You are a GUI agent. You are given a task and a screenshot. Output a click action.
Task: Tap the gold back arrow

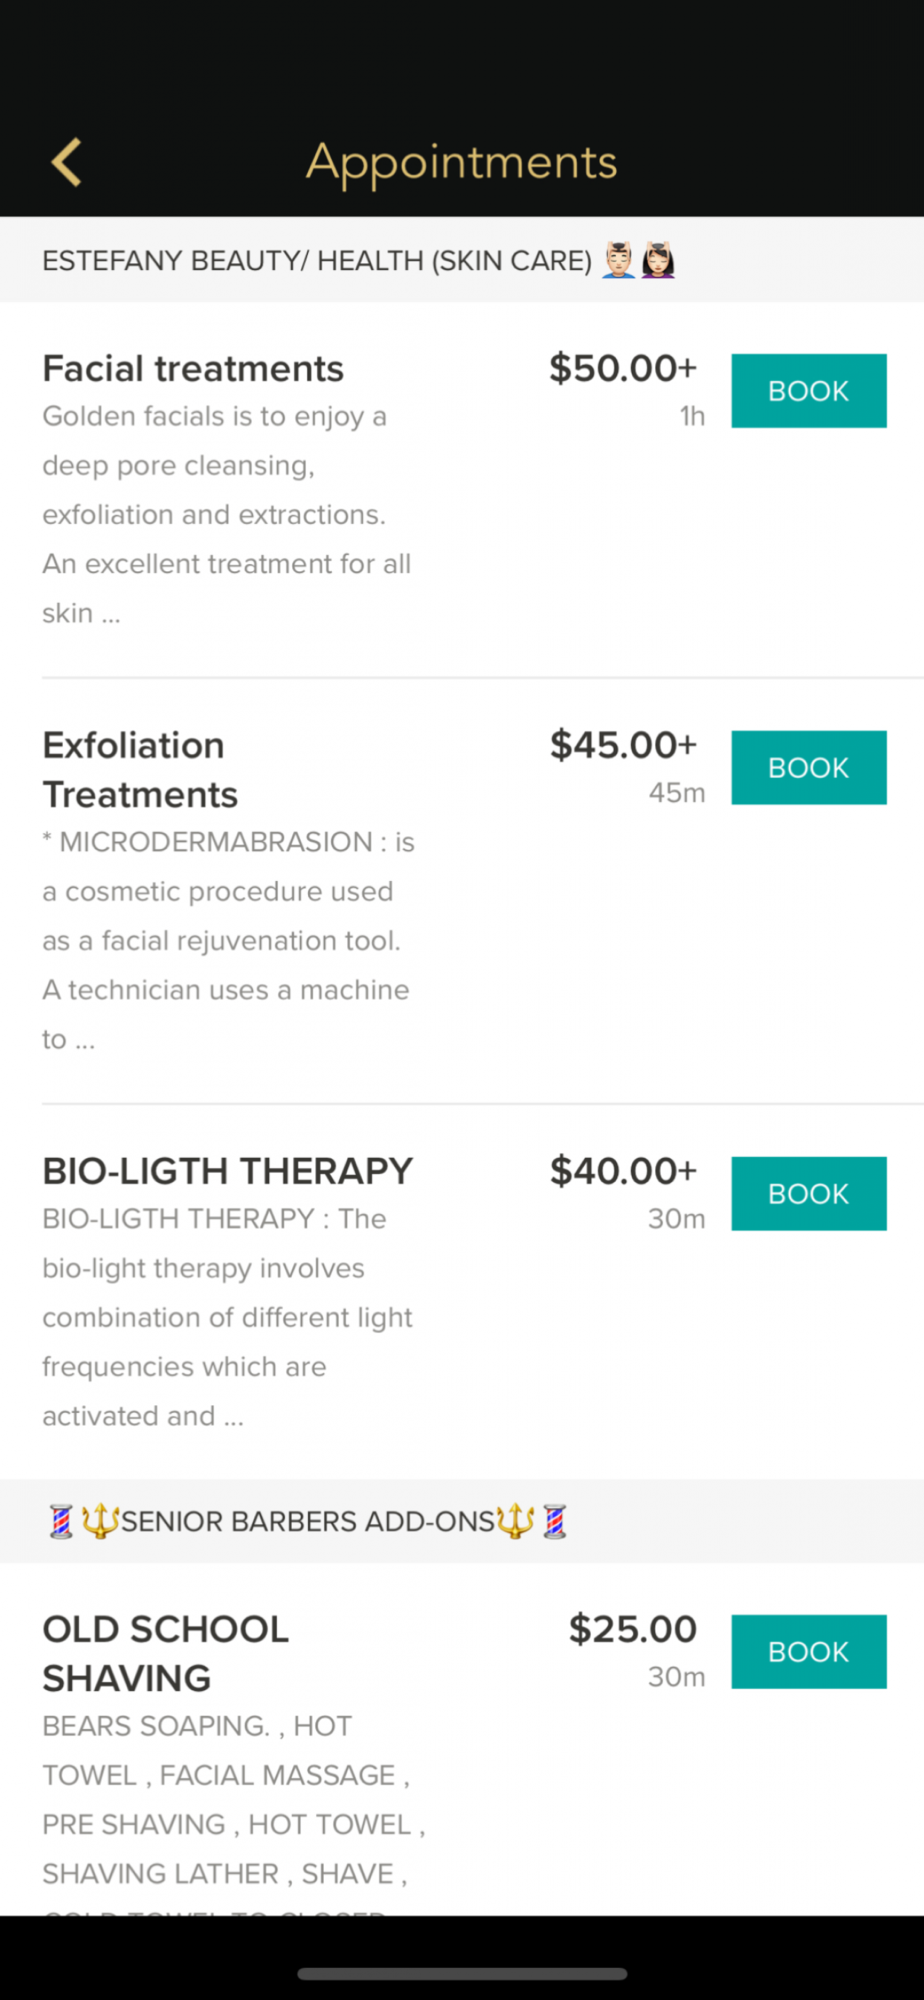click(x=67, y=162)
